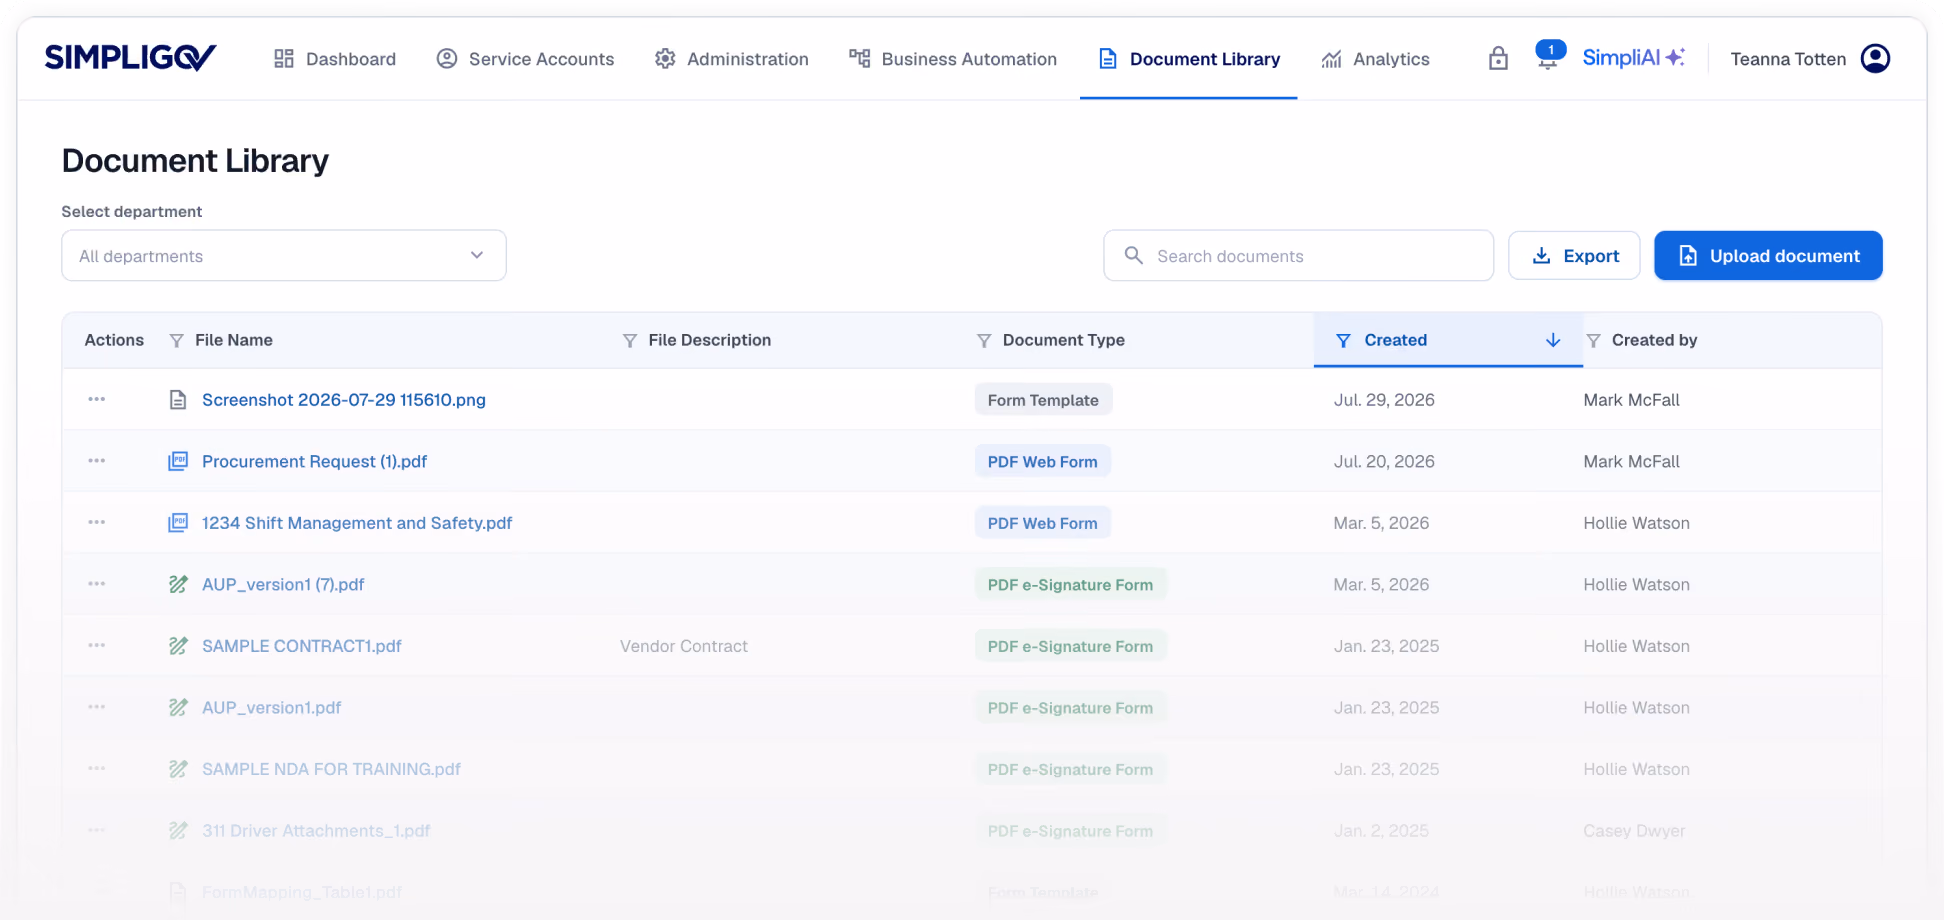Open AUP_version1 (7).pdf link
This screenshot has width=1944, height=920.
(283, 584)
